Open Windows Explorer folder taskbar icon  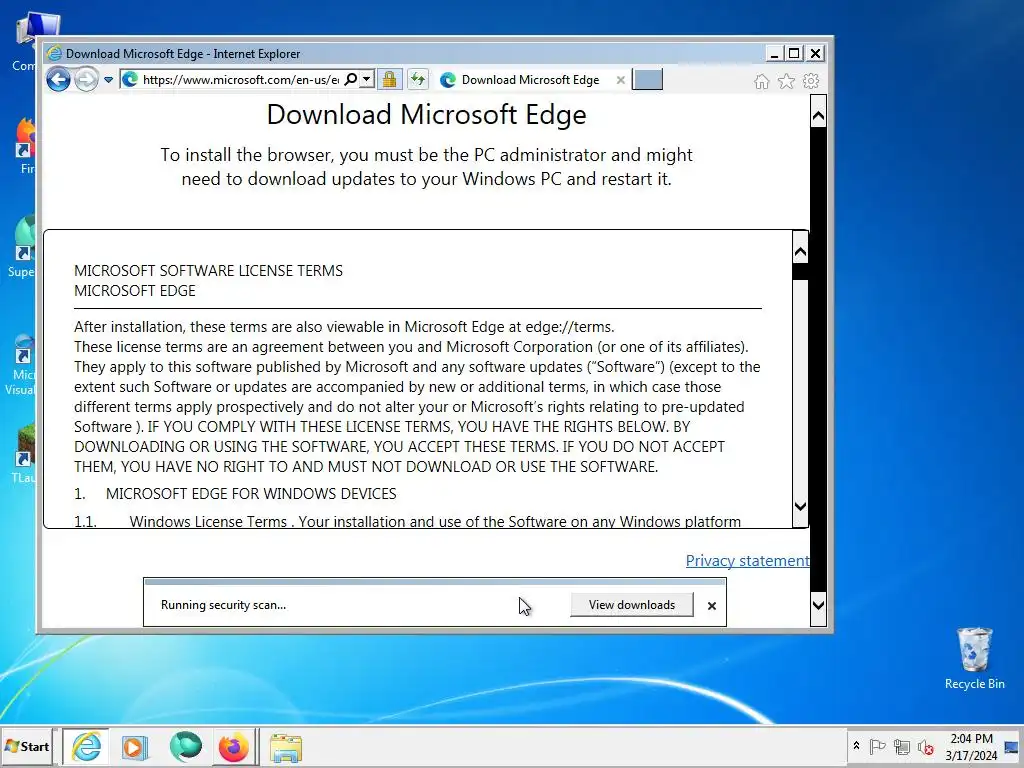[x=286, y=748]
